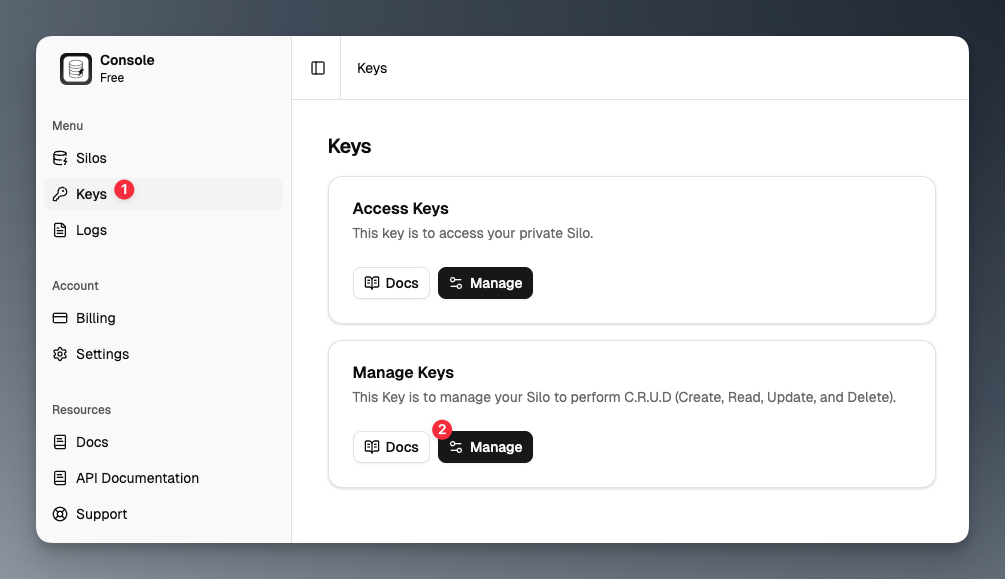This screenshot has height=579, width=1005.
Task: Open Settings using the gear icon
Action: pyautogui.click(x=61, y=354)
